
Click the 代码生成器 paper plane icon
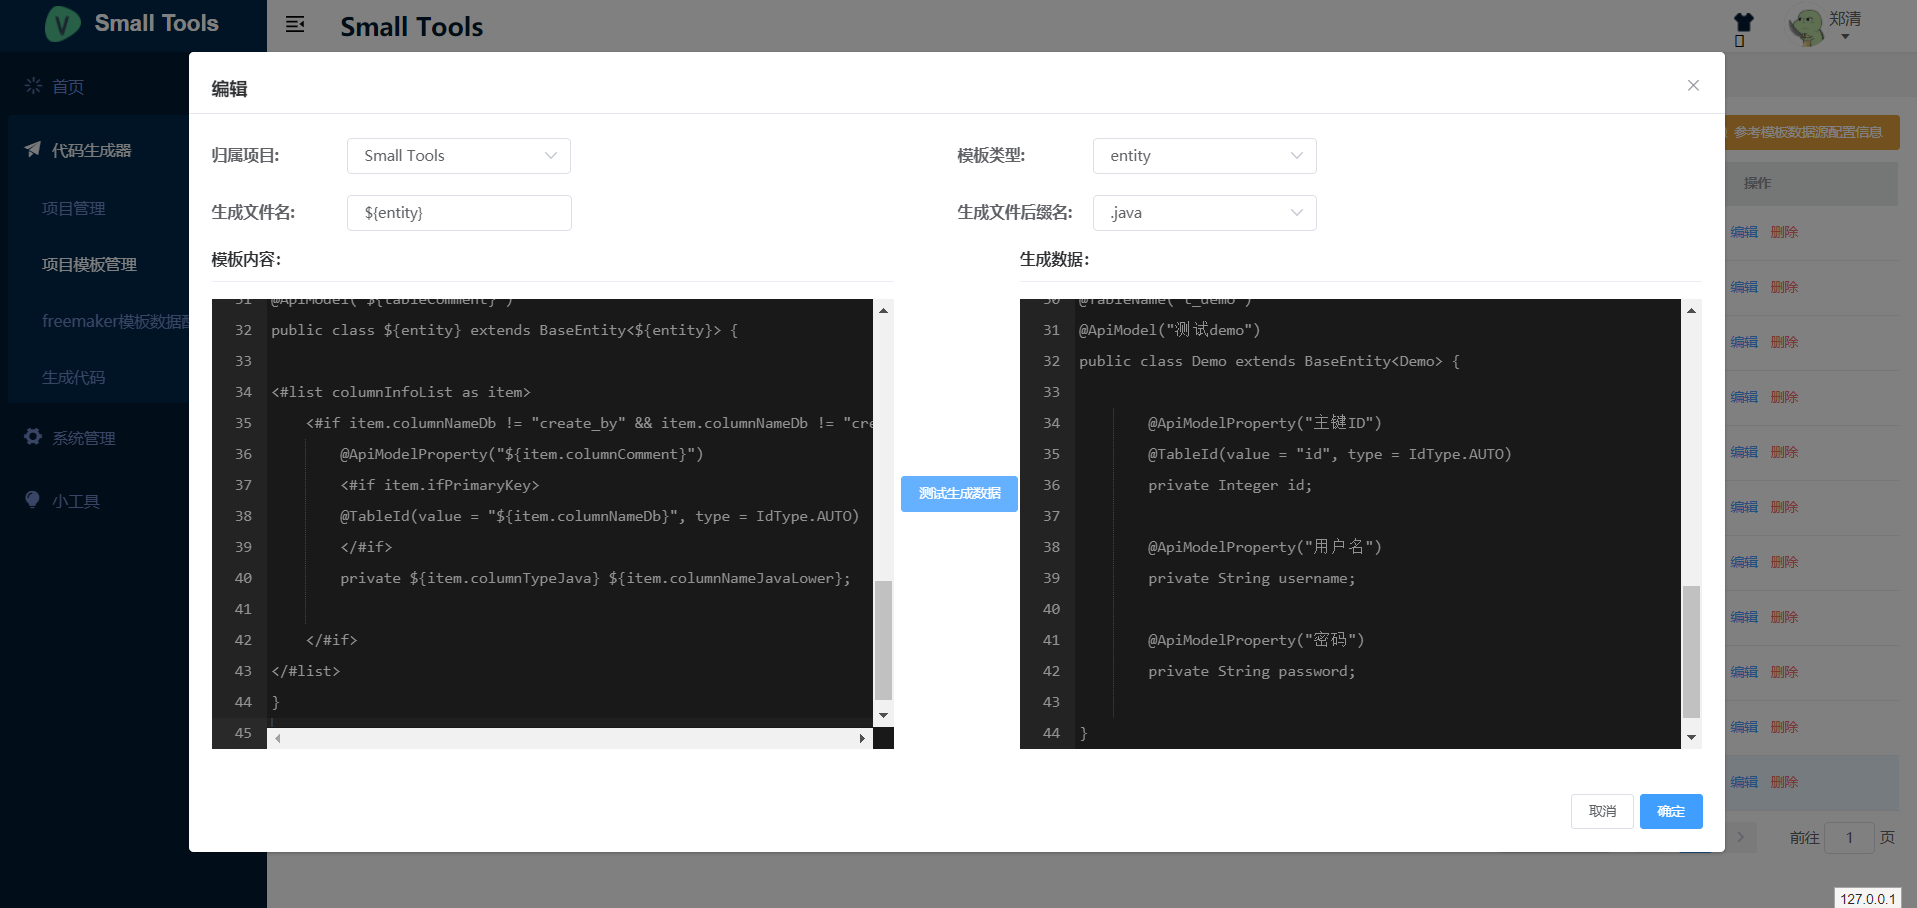33,149
